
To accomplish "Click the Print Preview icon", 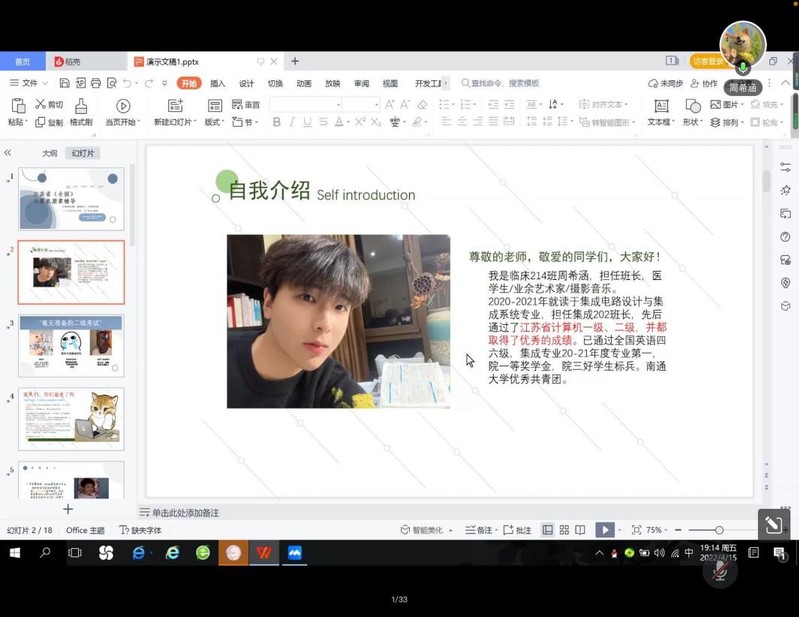I will point(112,83).
